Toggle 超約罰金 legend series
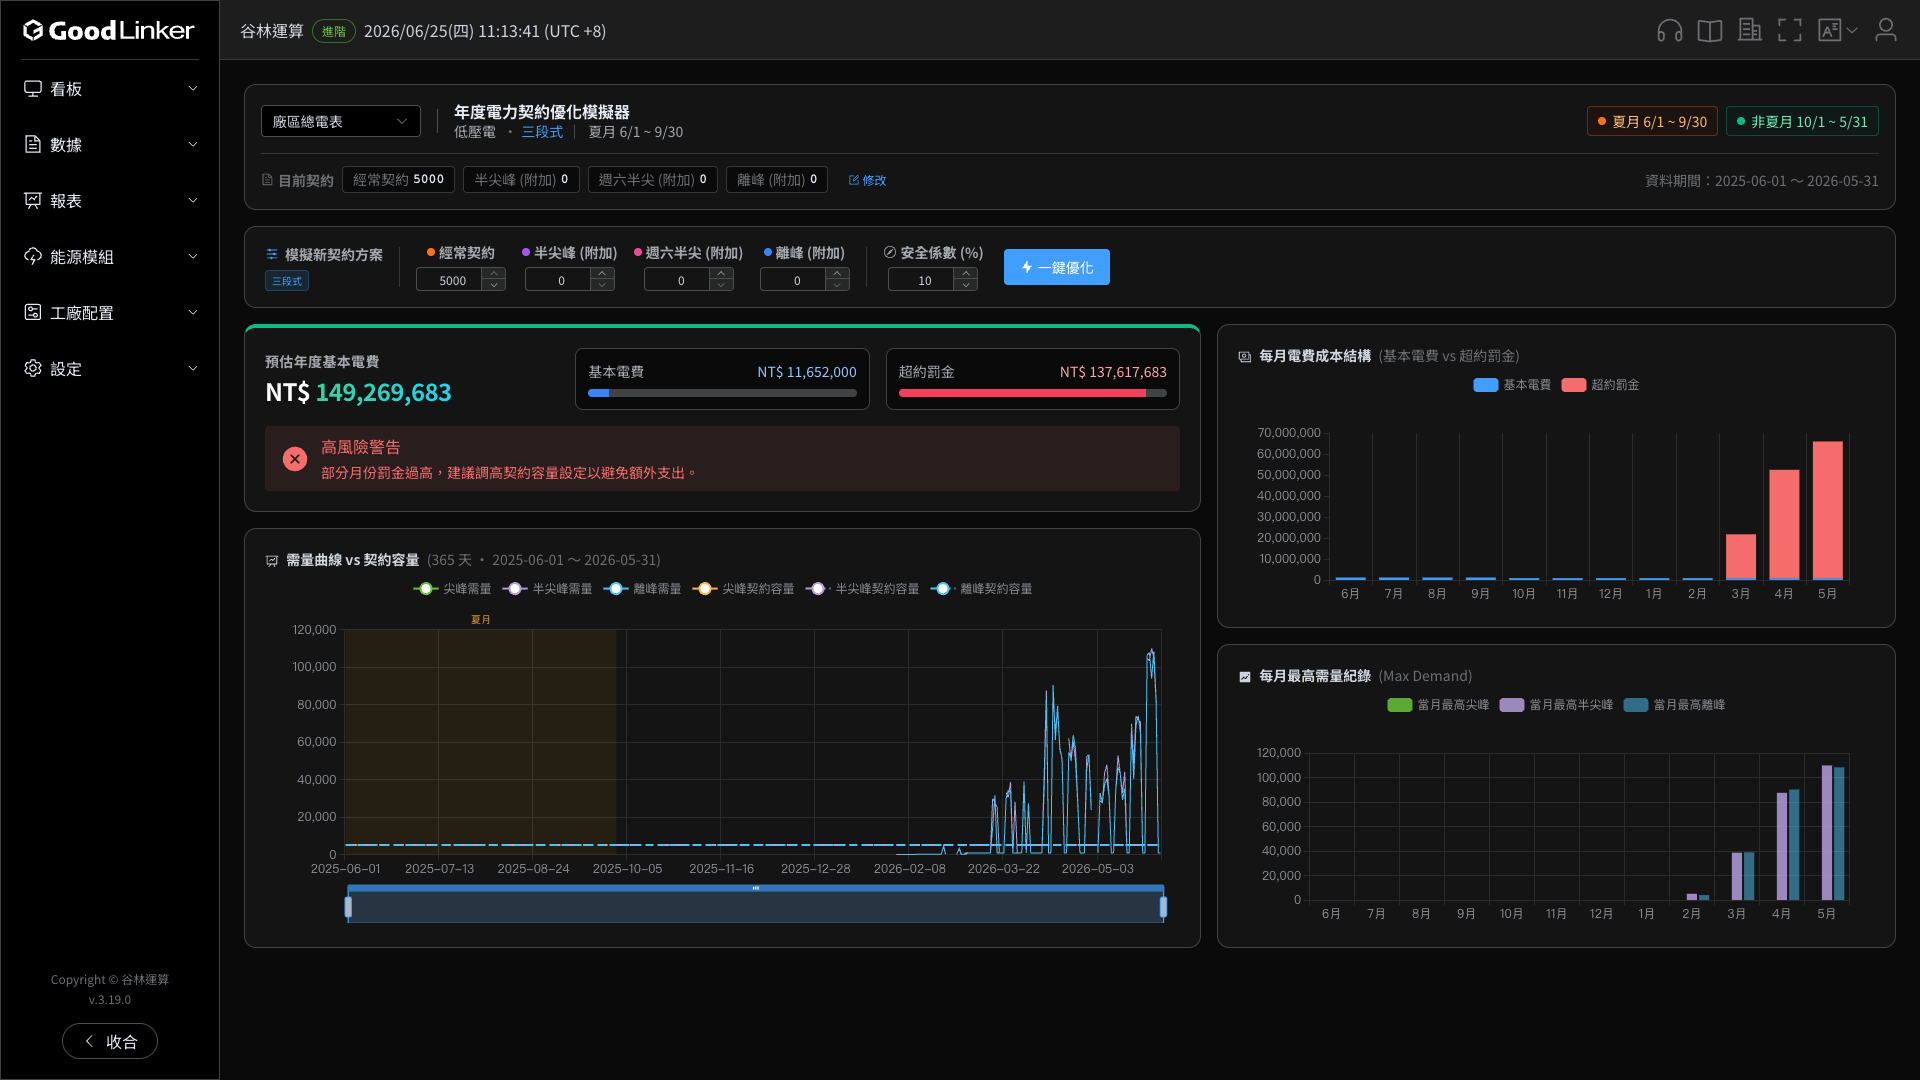The image size is (1920, 1080). [x=1600, y=385]
